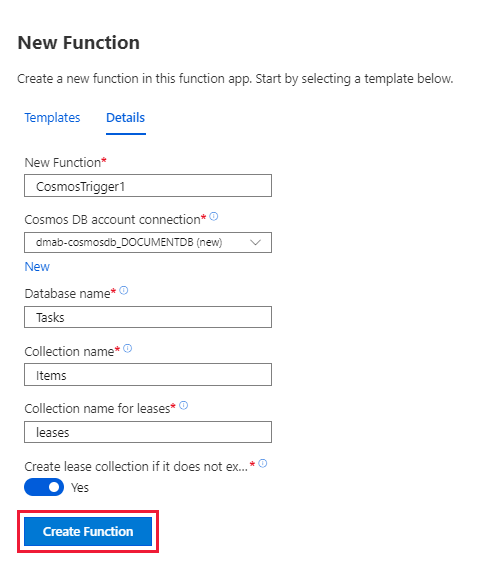490x575 pixels.
Task: Click the Collection name field containing Items
Action: tap(148, 374)
